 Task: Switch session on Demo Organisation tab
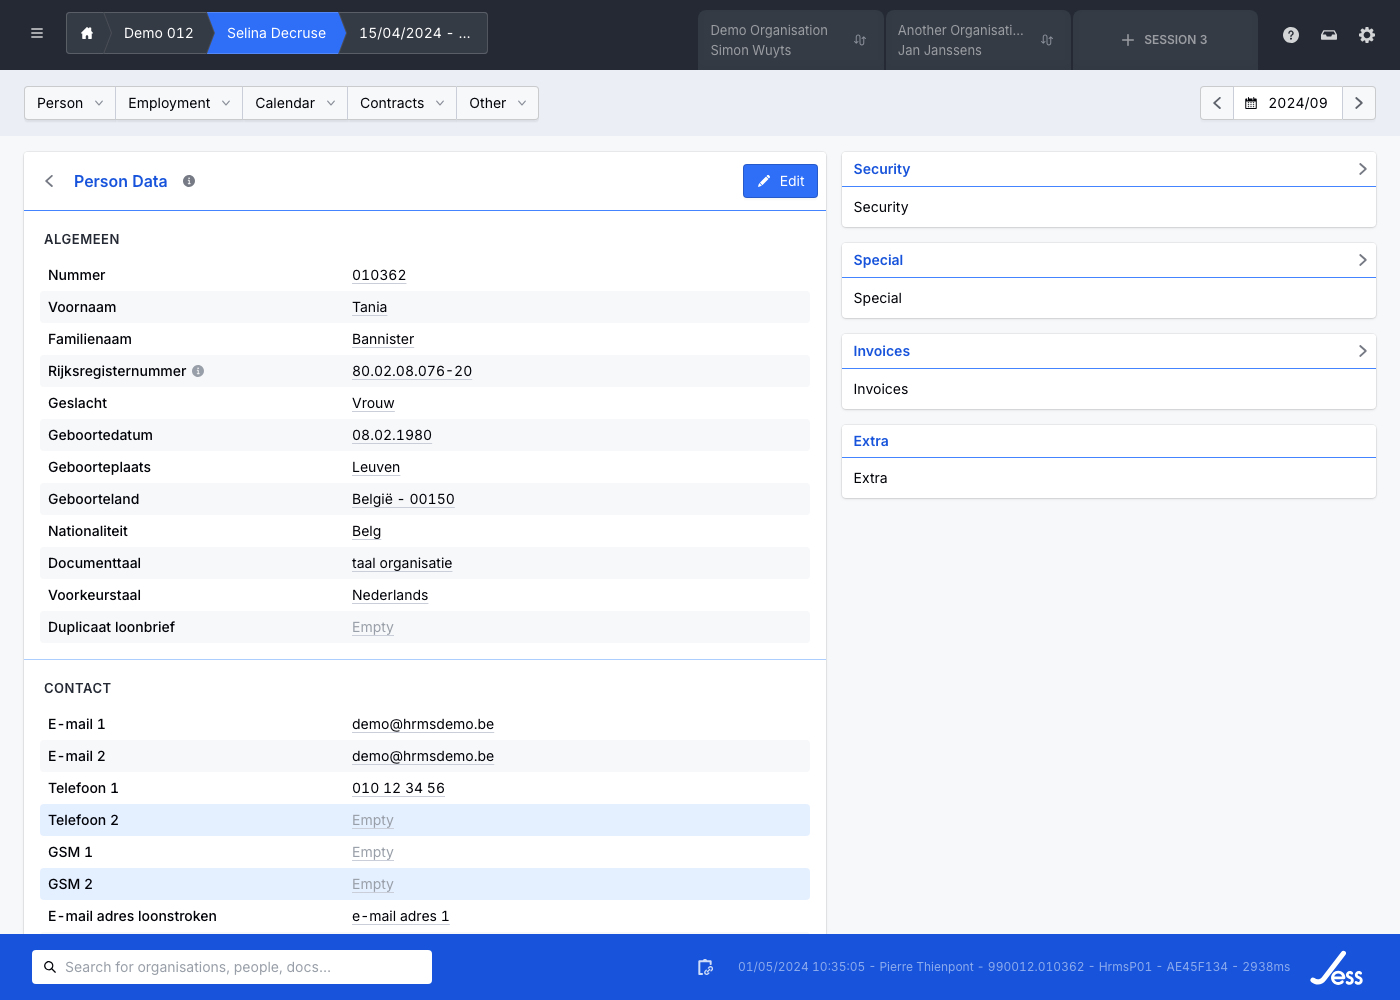[x=860, y=40]
